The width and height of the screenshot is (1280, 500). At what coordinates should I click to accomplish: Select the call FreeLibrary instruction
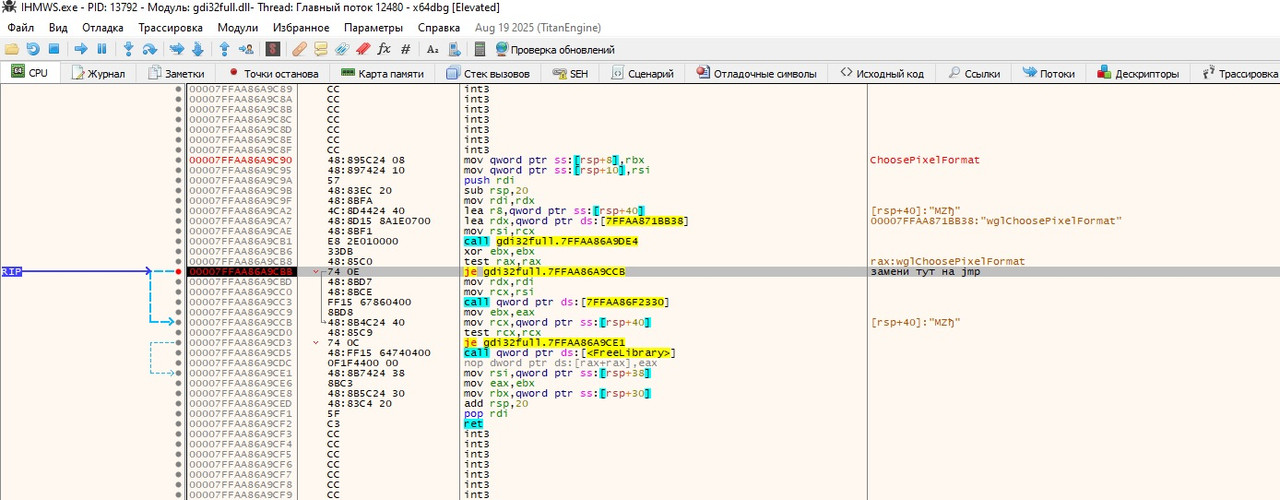(x=570, y=353)
